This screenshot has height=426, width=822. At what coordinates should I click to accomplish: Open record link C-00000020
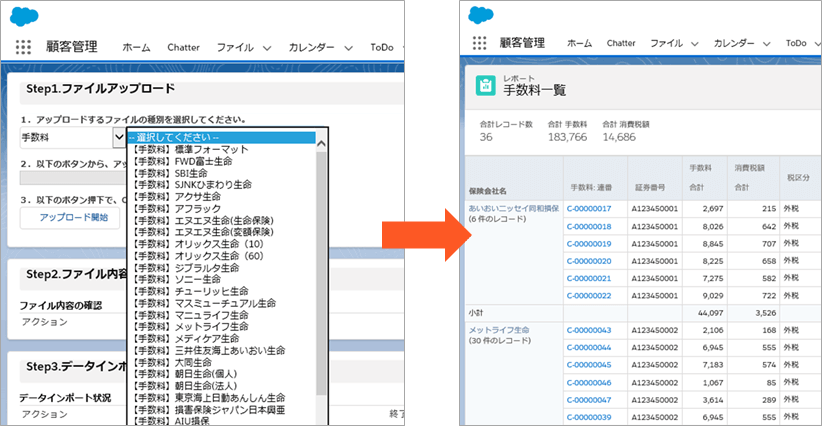(589, 261)
